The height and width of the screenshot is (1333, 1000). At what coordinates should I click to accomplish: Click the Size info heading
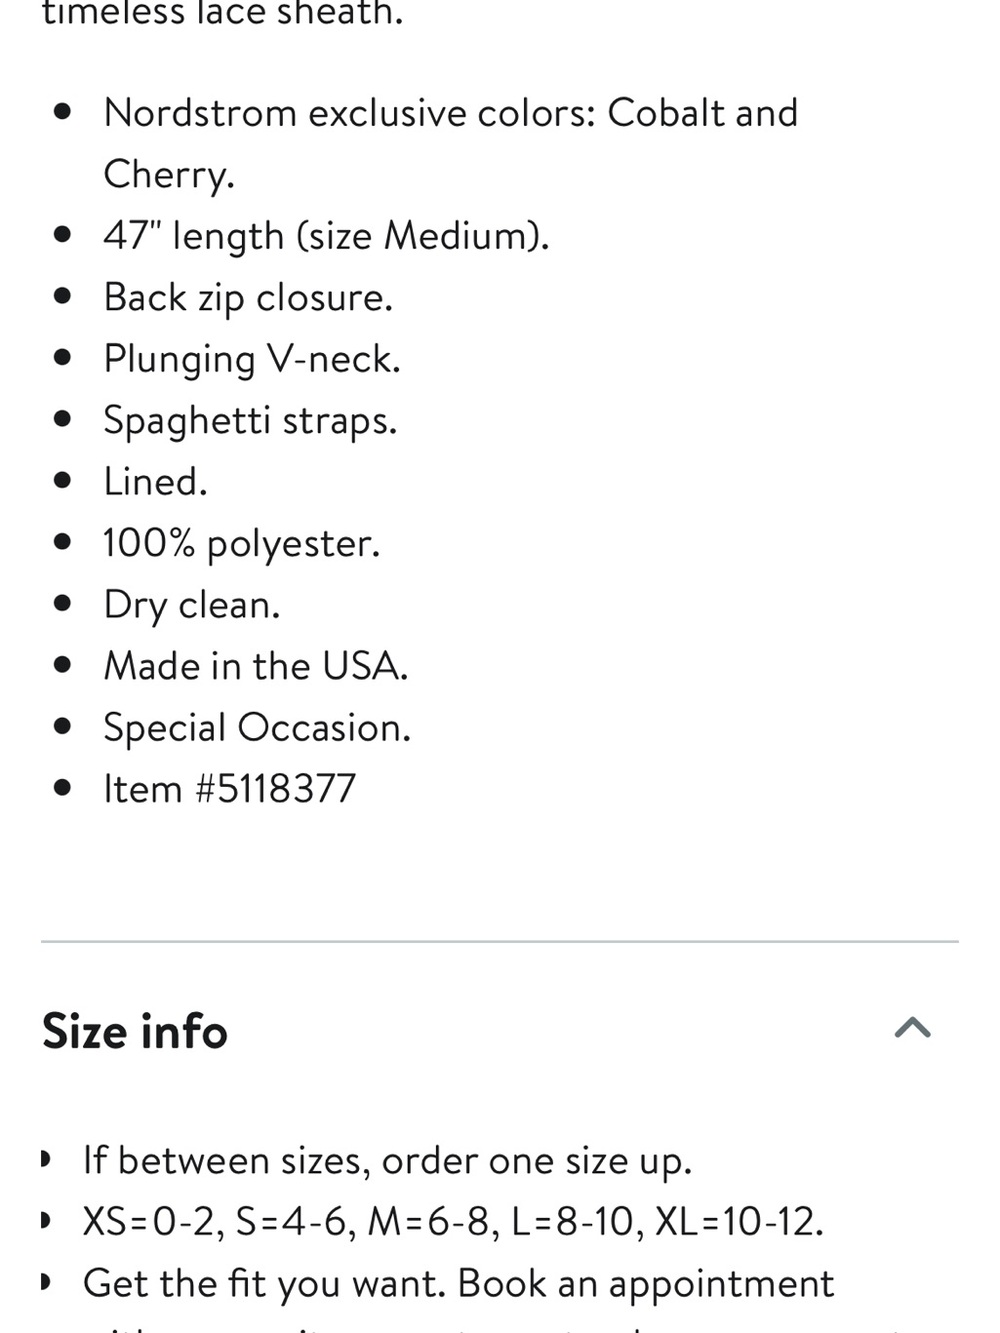pos(135,1031)
